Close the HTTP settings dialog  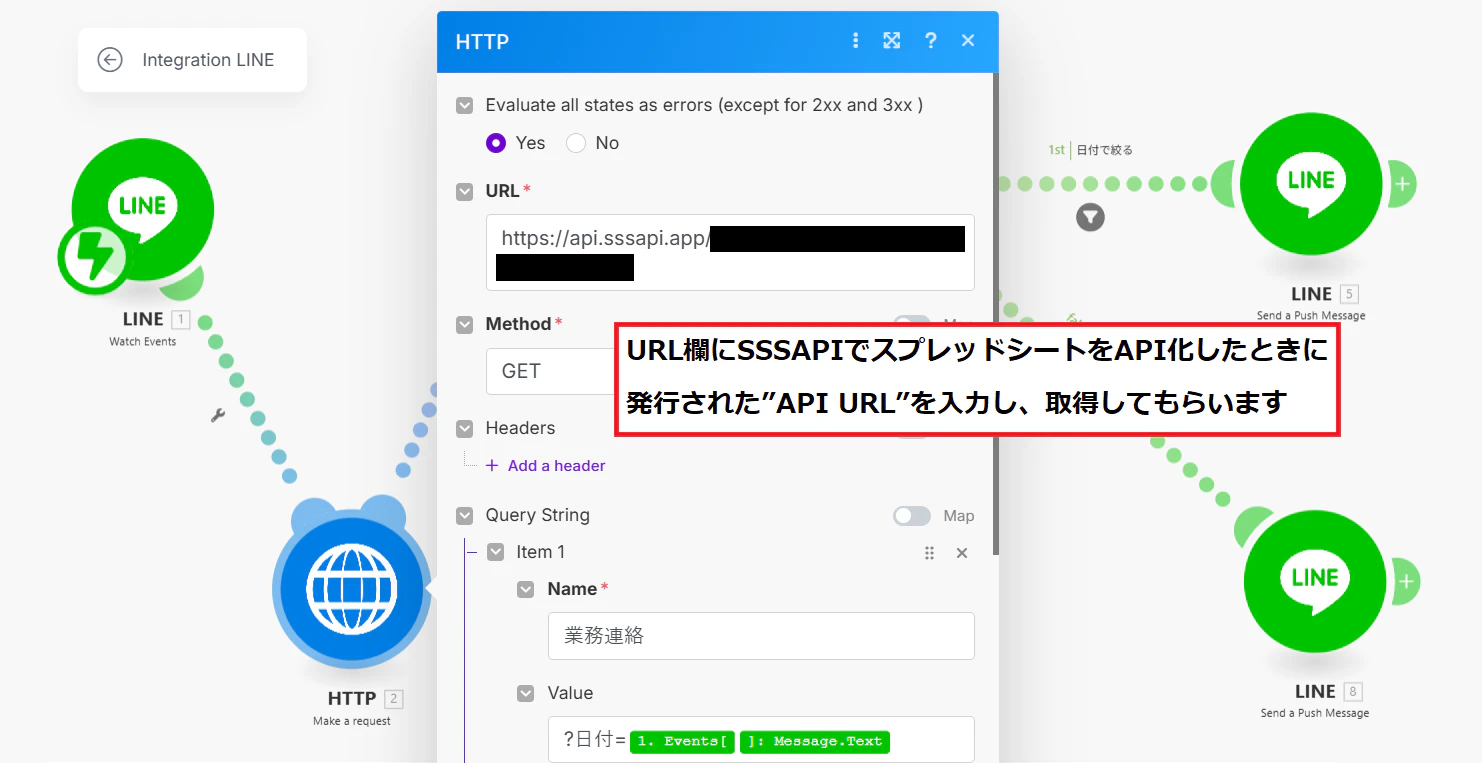968,40
